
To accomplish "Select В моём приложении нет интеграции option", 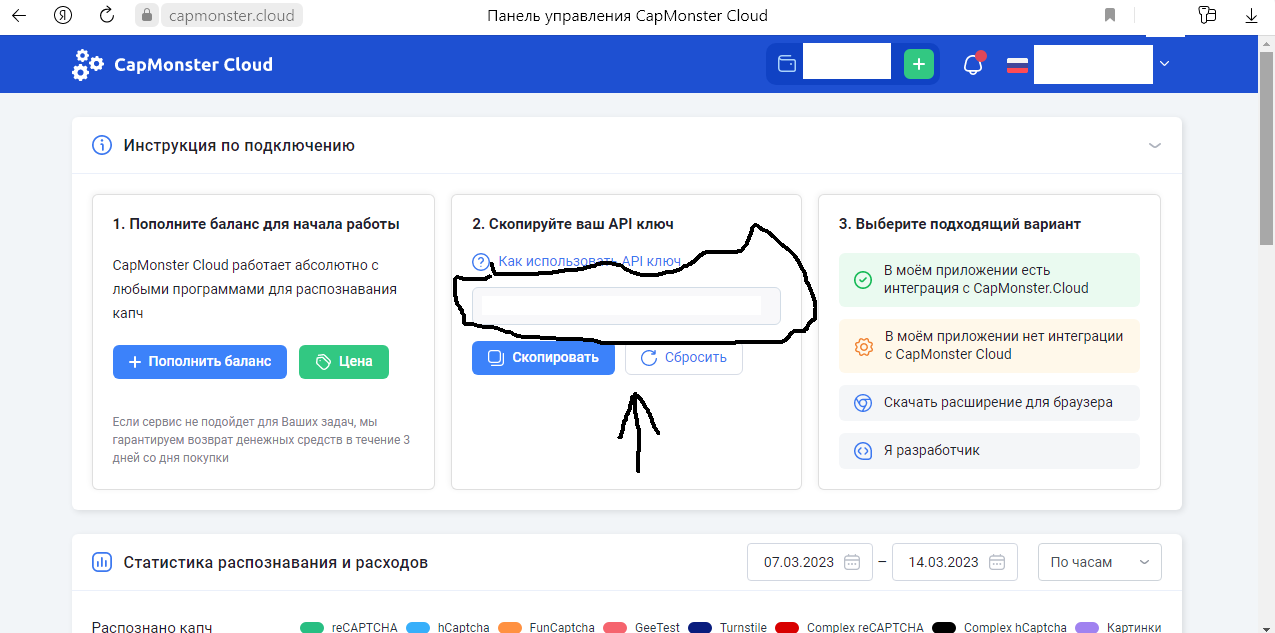I will (989, 345).
